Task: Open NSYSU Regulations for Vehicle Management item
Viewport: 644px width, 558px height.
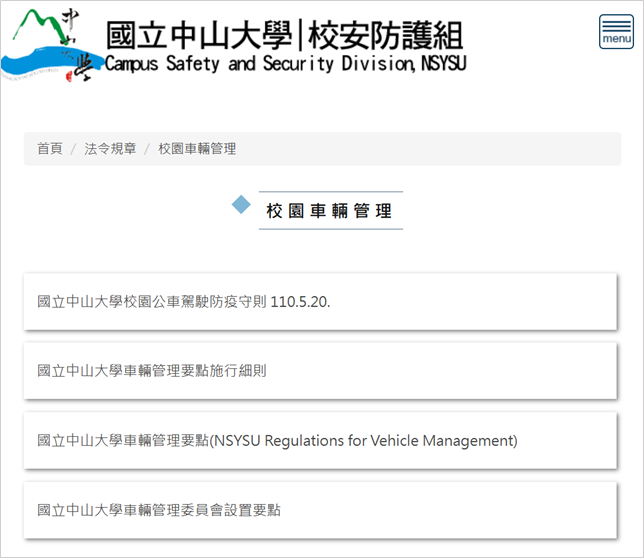Action: pyautogui.click(x=277, y=441)
